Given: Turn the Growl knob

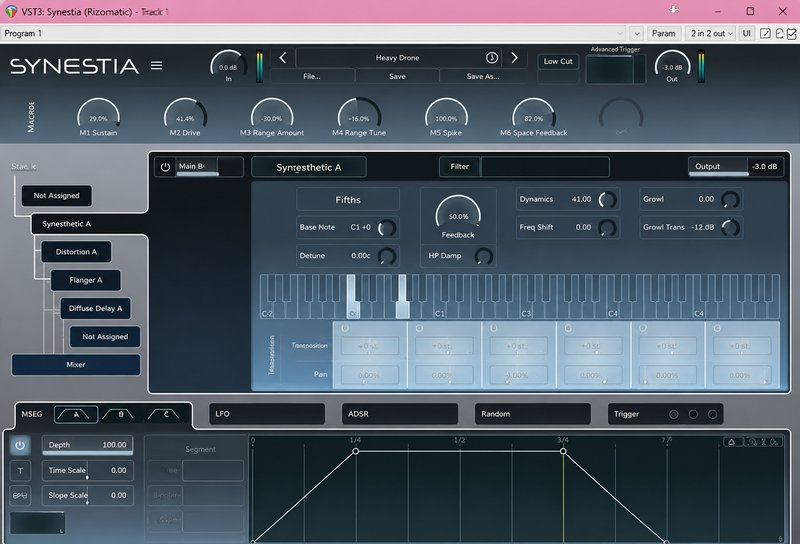Looking at the screenshot, I should [730, 200].
